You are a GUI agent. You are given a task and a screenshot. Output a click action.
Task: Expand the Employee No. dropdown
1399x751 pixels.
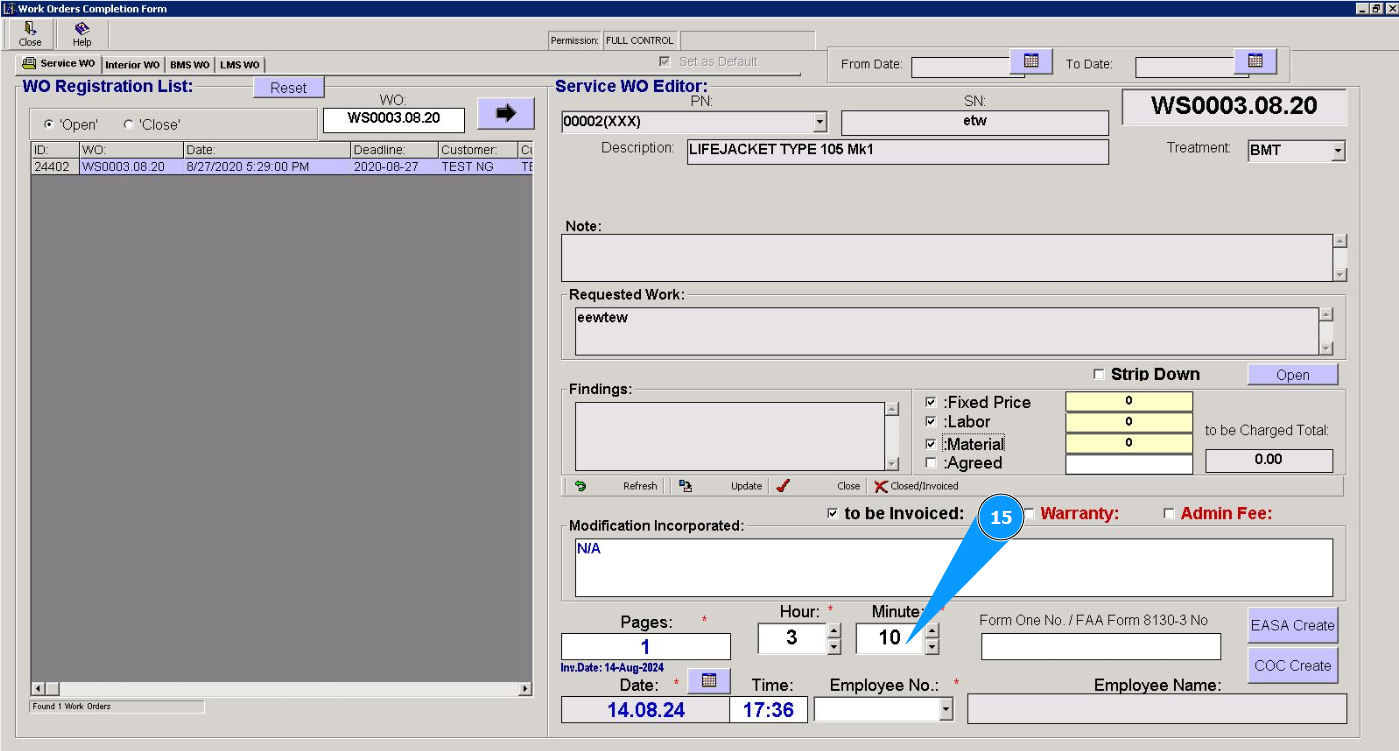tap(947, 709)
